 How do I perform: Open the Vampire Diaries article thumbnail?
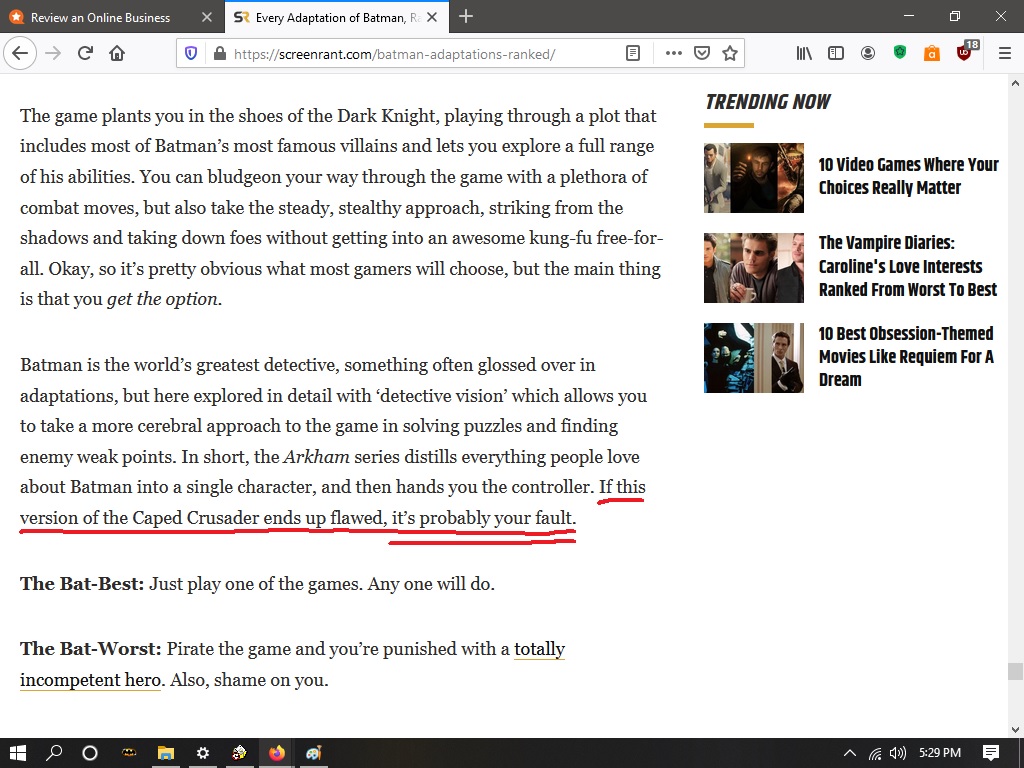tap(753, 268)
